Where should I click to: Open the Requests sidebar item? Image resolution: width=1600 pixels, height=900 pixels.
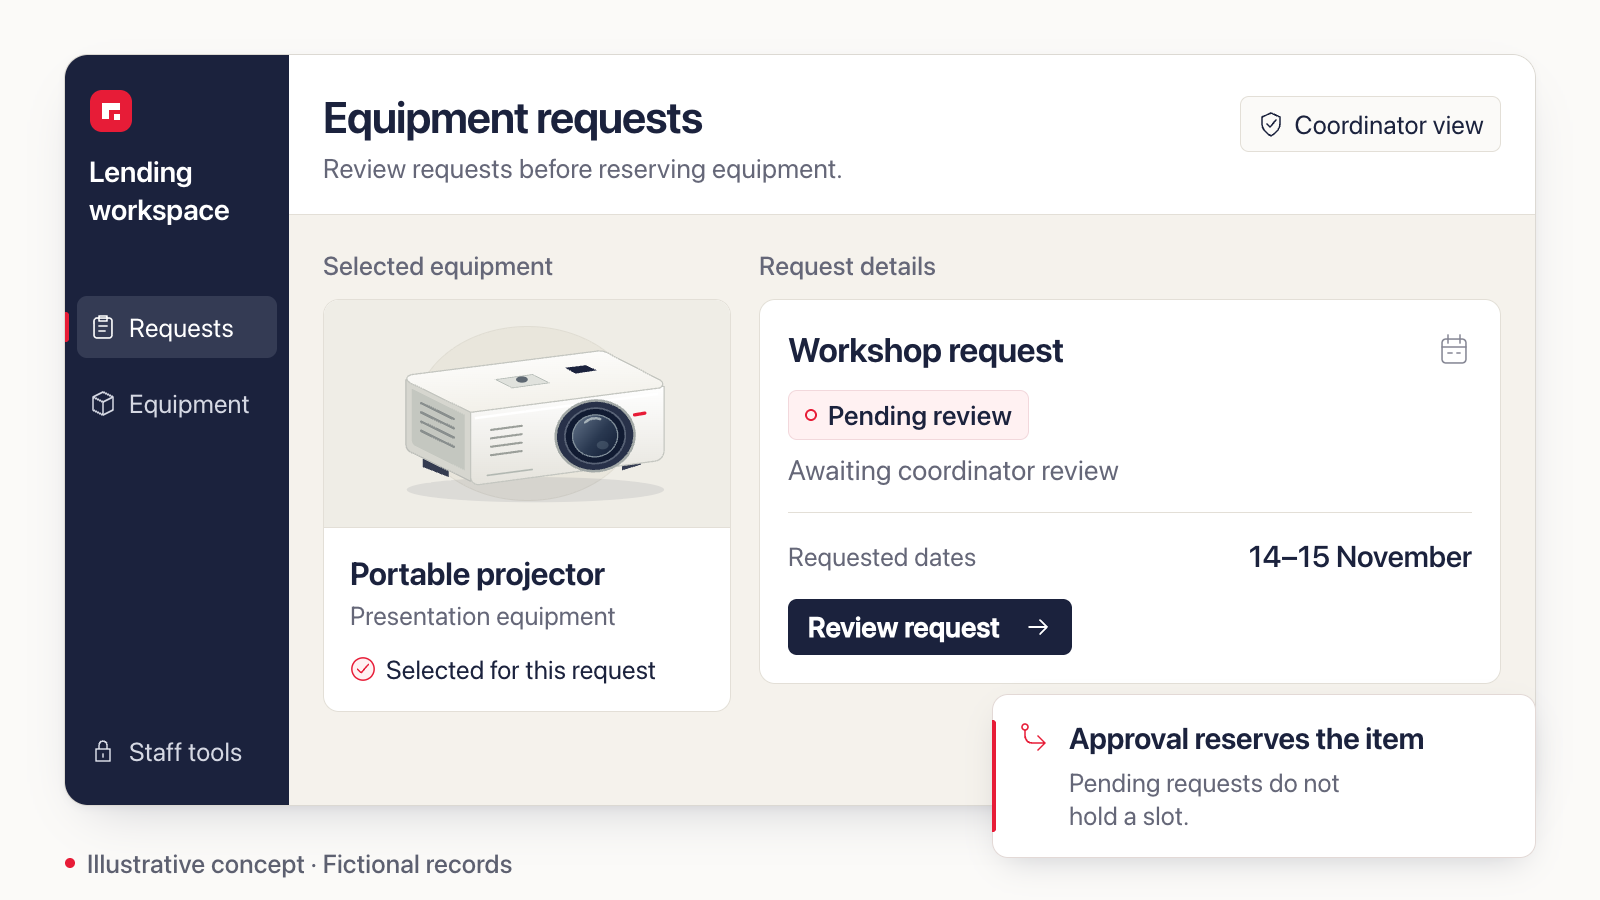tap(177, 327)
